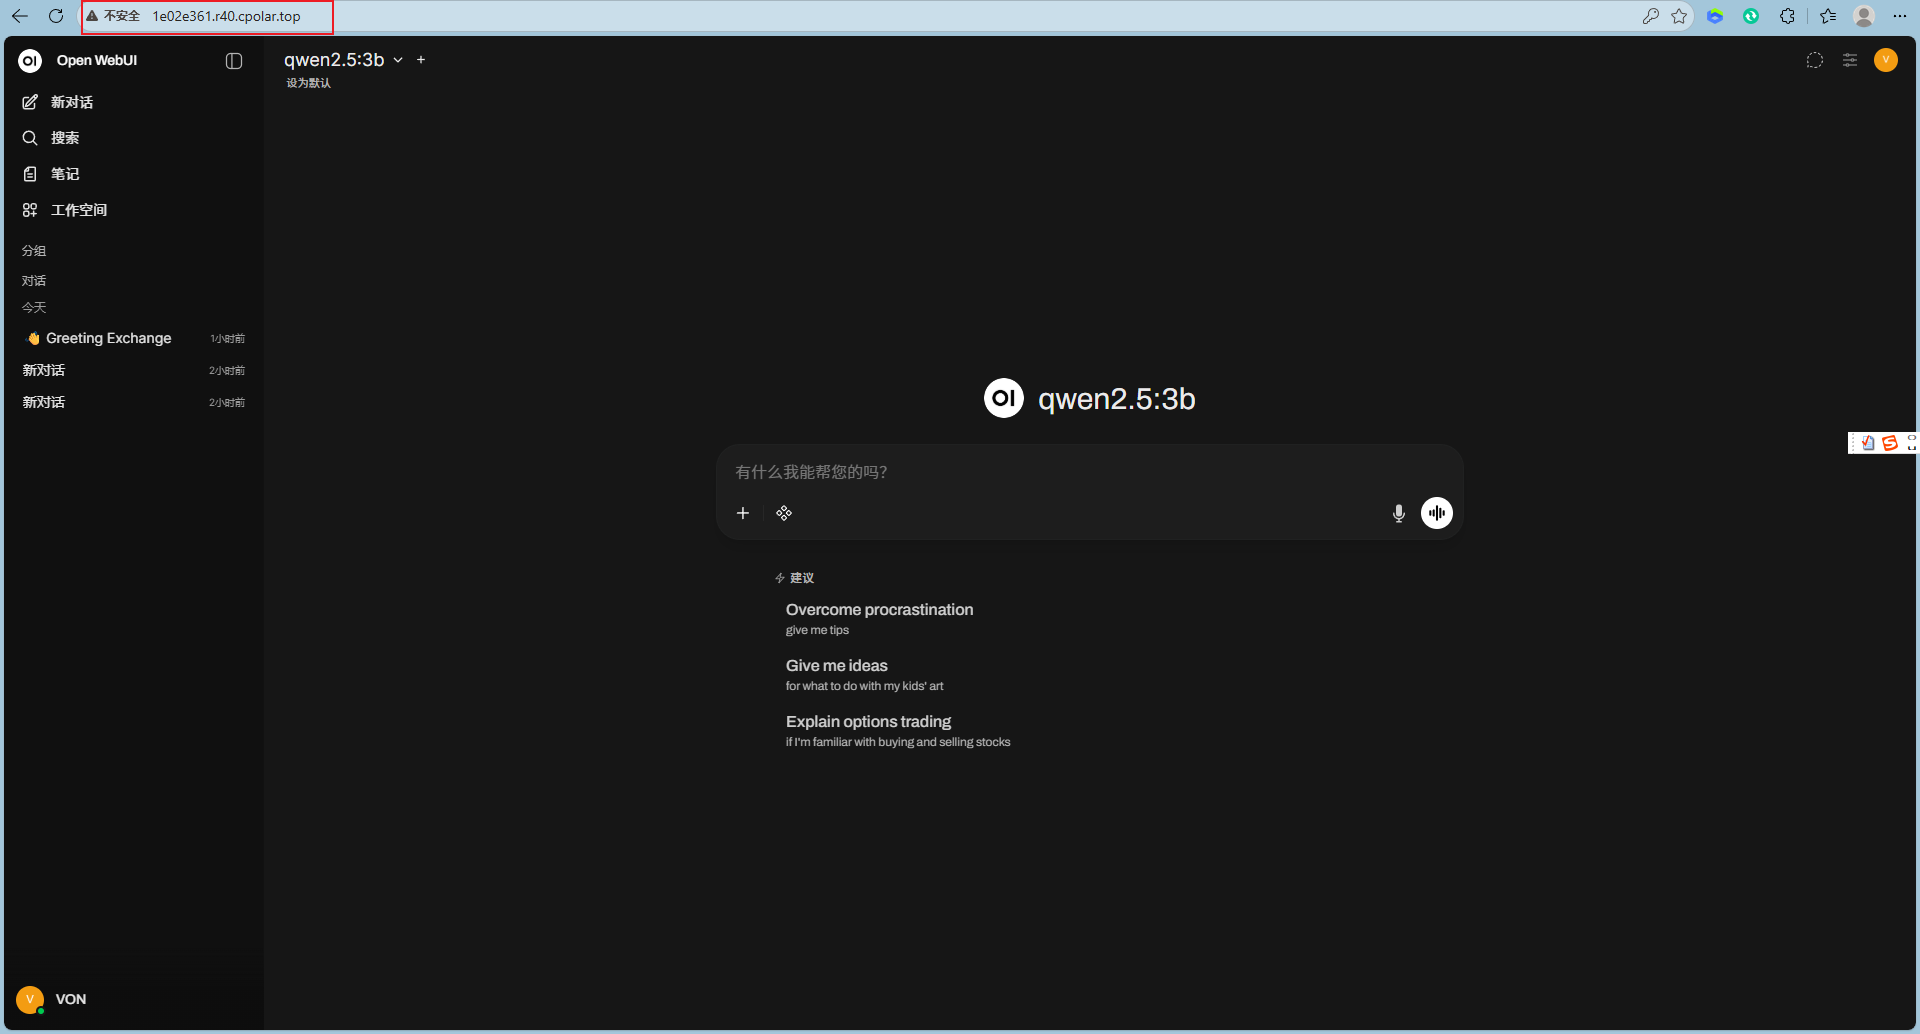Click the Open WebUI logo icon
The height and width of the screenshot is (1034, 1920).
30,61
